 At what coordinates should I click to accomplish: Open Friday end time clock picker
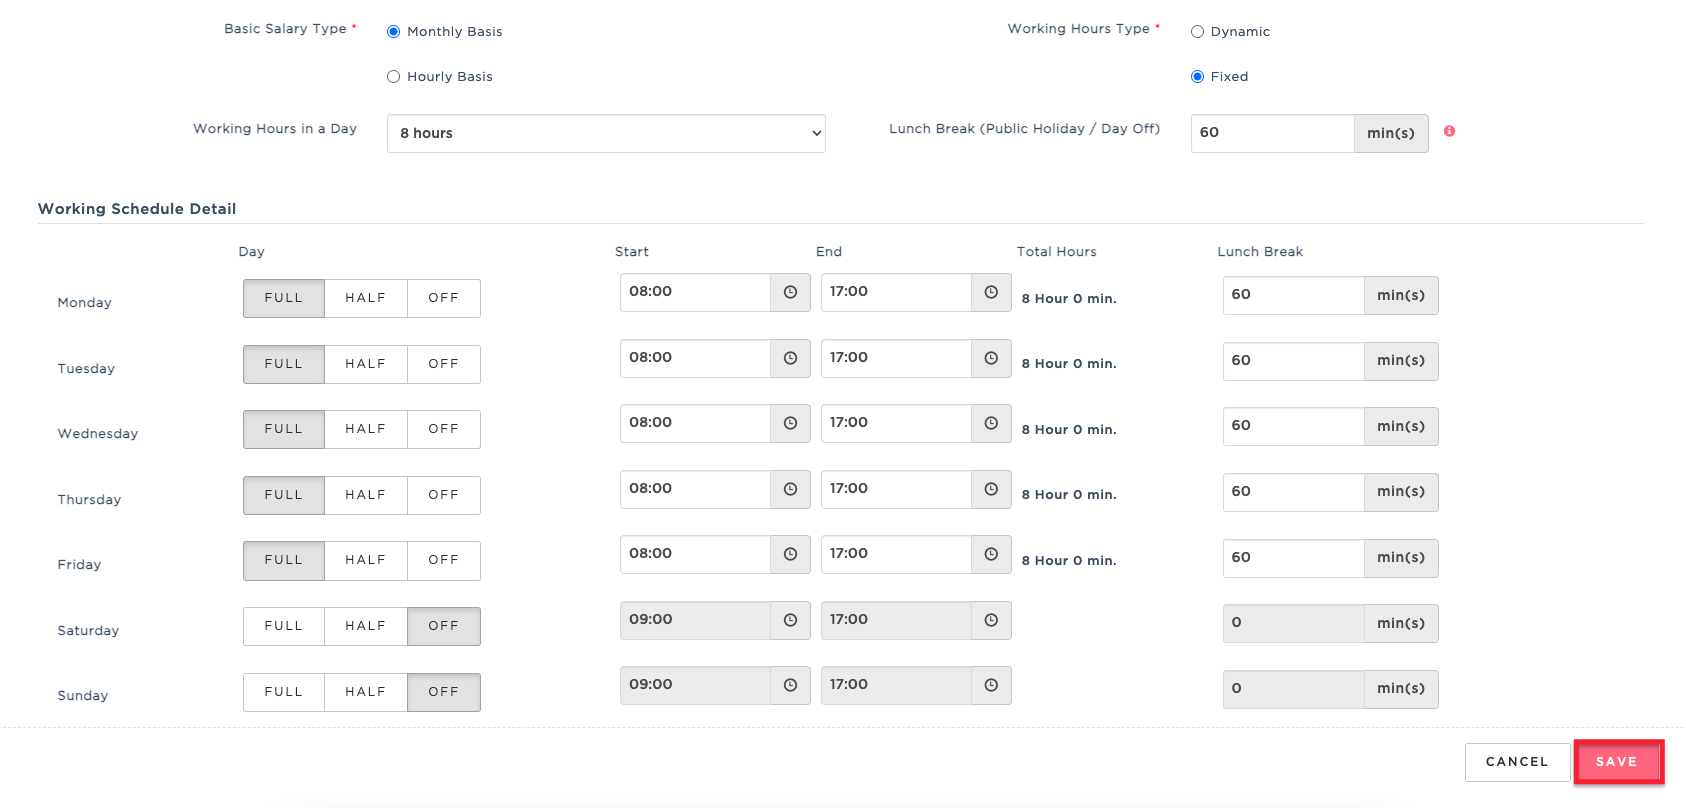[991, 554]
